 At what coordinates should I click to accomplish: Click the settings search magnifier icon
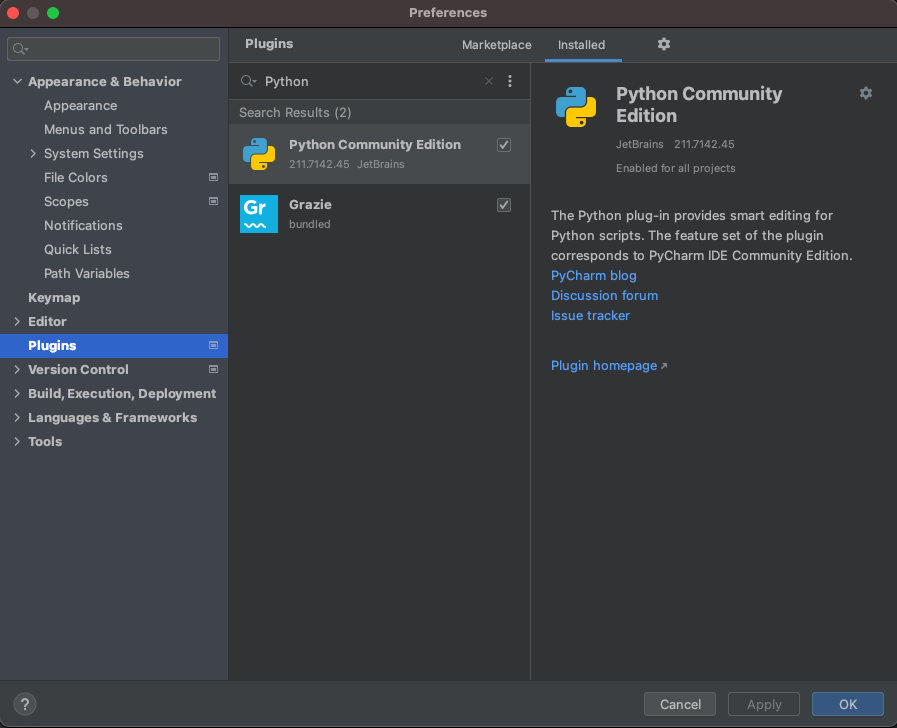click(x=20, y=49)
